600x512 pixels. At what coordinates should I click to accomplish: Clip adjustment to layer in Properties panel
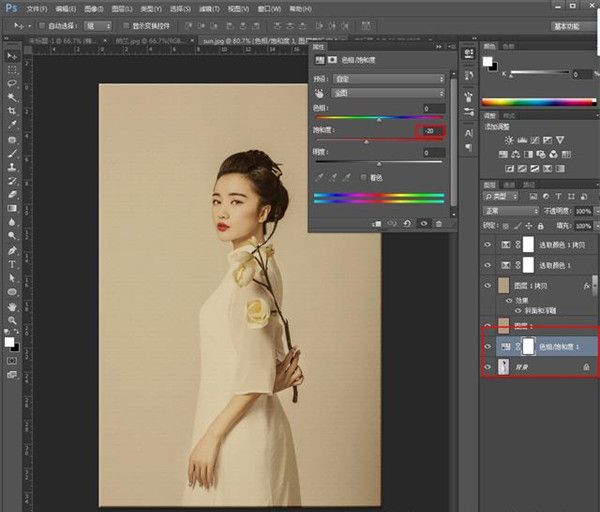(x=377, y=223)
